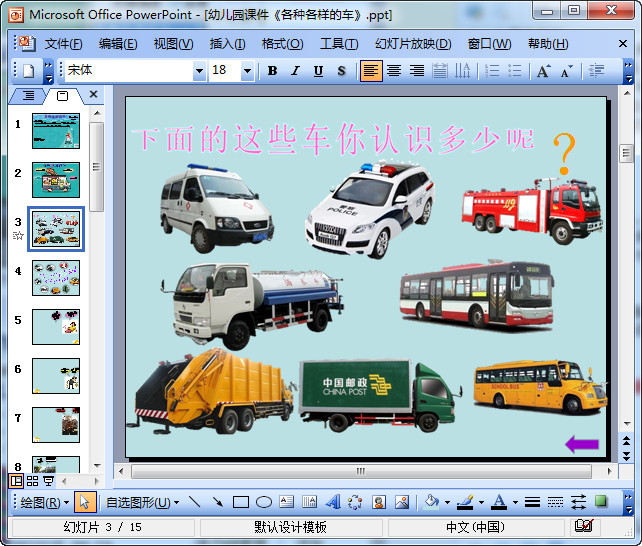Select the Rectangle tool
This screenshot has height=546, width=642.
(x=241, y=502)
